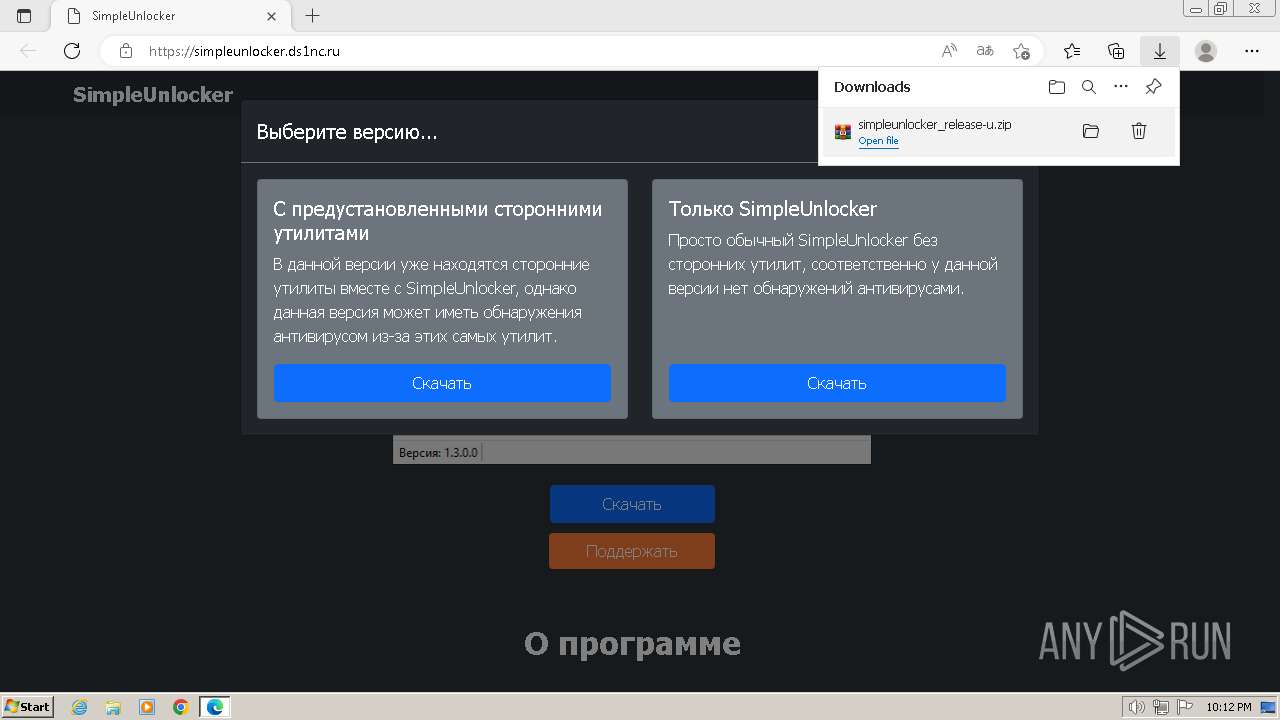Add this page to favorites
The width and height of the screenshot is (1280, 720).
[x=1021, y=51]
